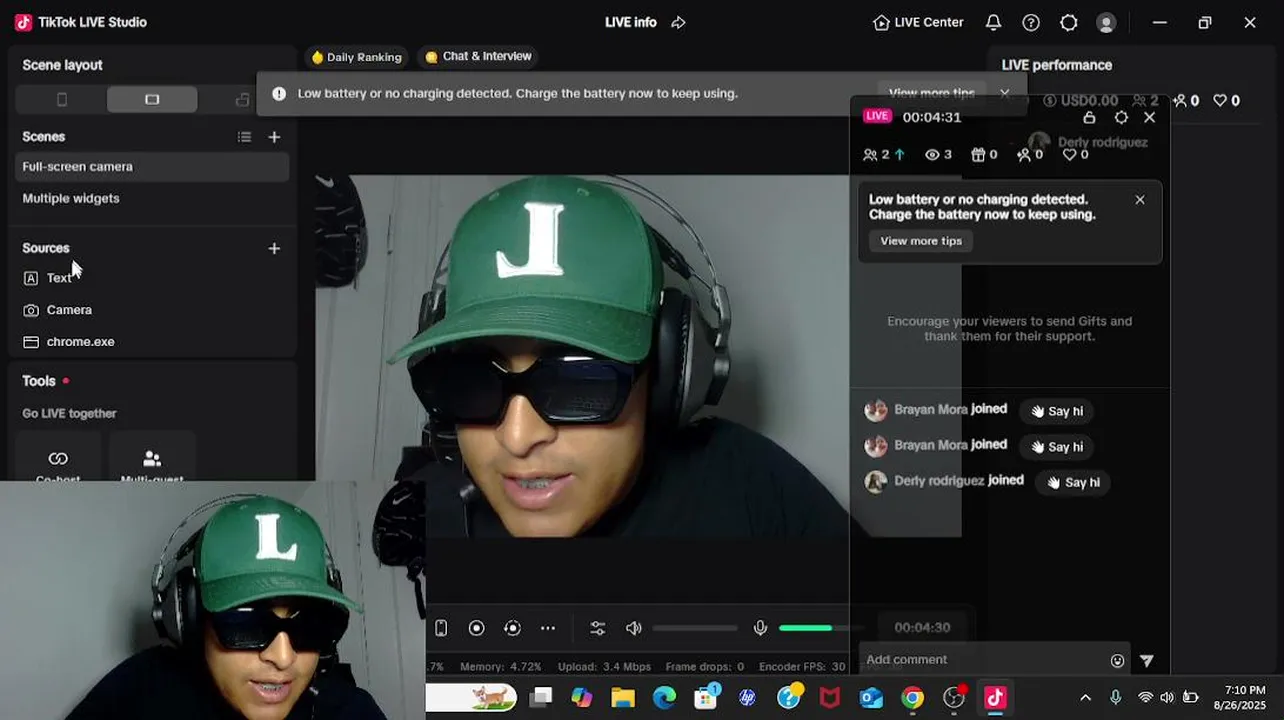Mute the microphone
Screen dimensions: 1284x720
(x=761, y=628)
